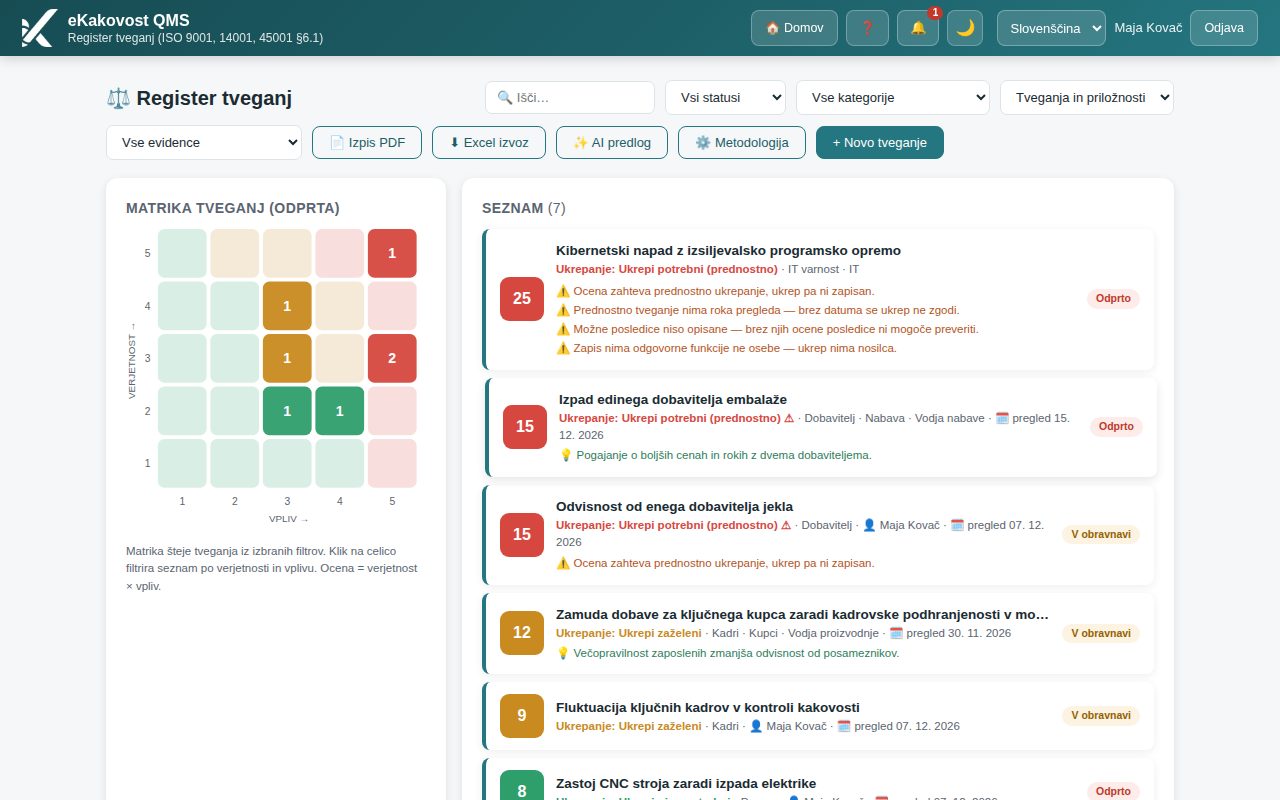The image size is (1280, 800).
Task: Click lightbulb icon beside 'Večopravilnost zaposlenih'
Action: coord(563,653)
